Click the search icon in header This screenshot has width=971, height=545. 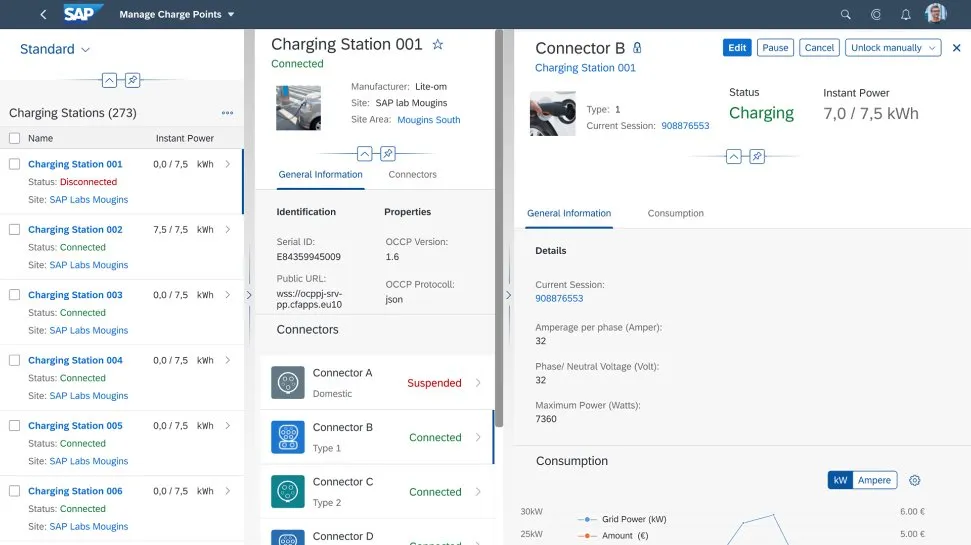[x=846, y=15]
